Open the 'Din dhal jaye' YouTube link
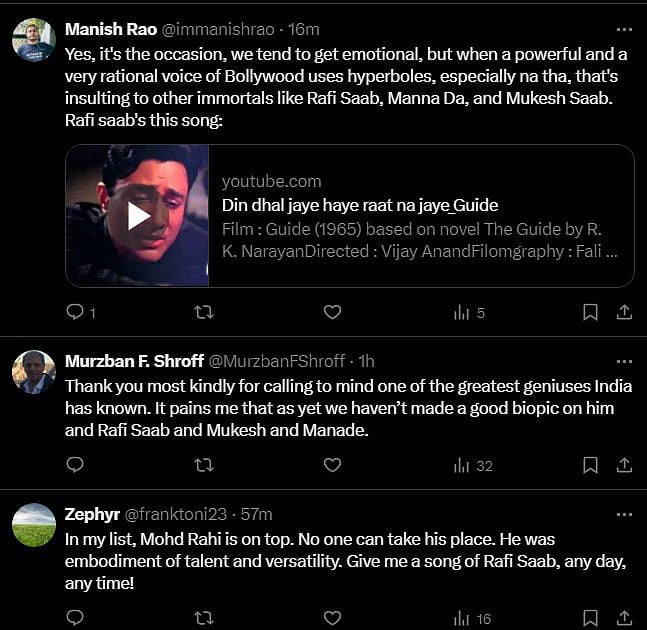 pyautogui.click(x=360, y=205)
